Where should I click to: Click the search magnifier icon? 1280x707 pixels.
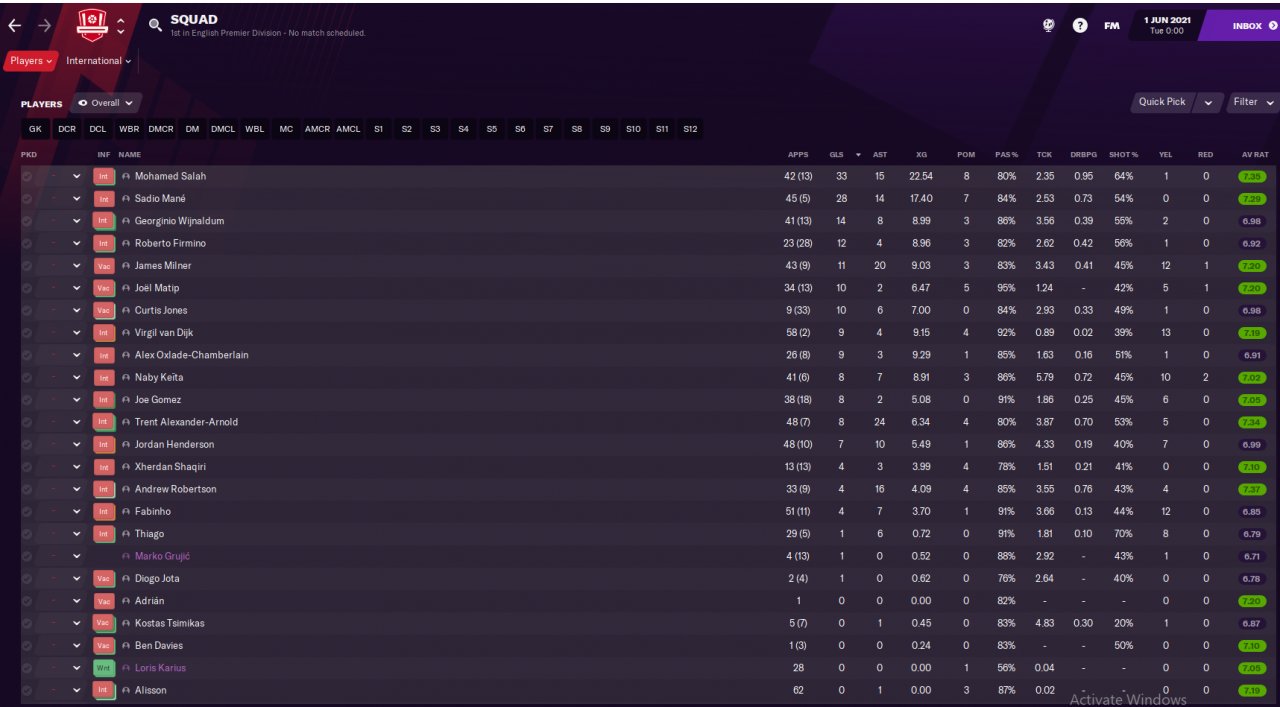(x=155, y=25)
